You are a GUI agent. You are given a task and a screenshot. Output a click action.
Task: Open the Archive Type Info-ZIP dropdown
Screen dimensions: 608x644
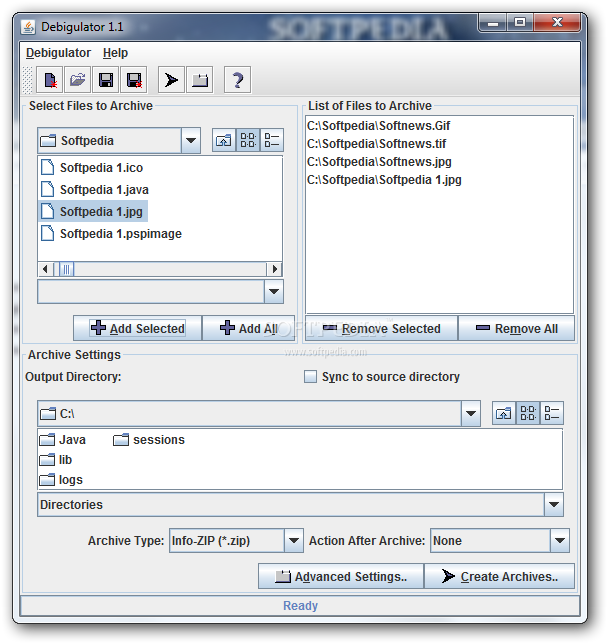click(294, 540)
